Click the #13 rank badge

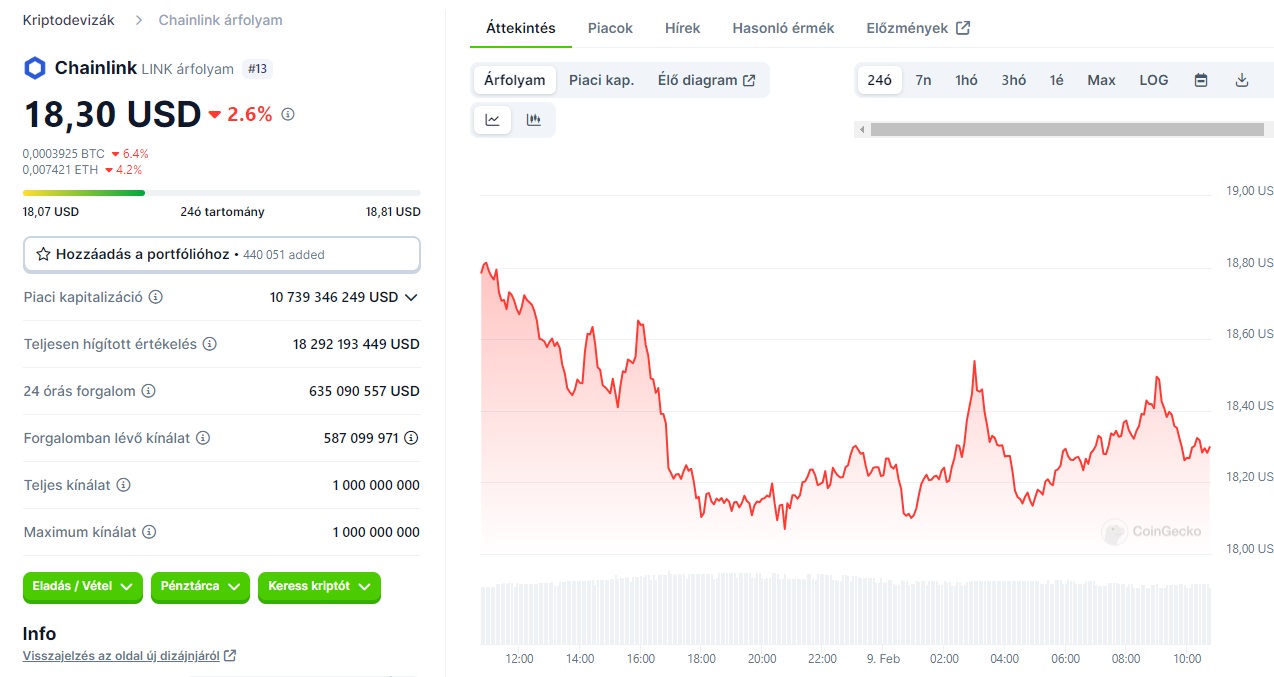click(x=257, y=69)
